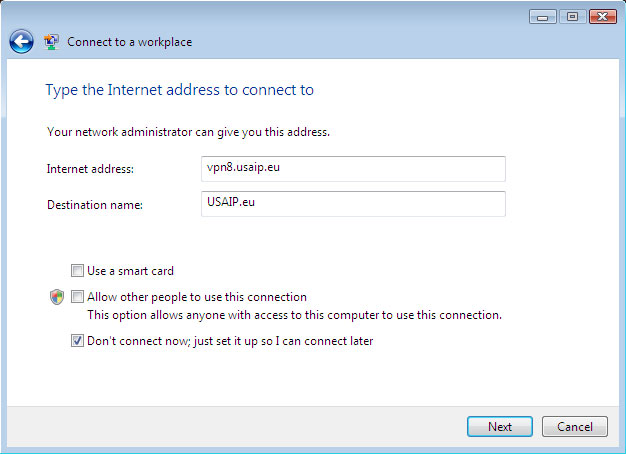Close the wizard with the red X
626x454 pixels.
pyautogui.click(x=603, y=17)
